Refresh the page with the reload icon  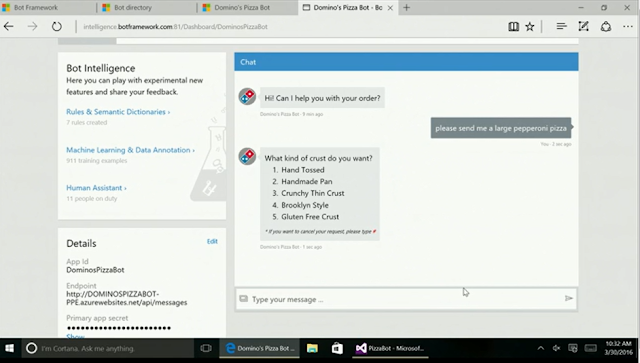(x=57, y=27)
